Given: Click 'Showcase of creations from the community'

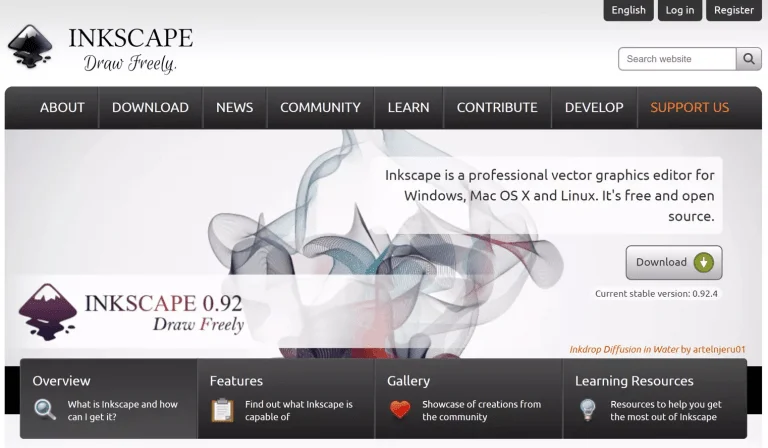Looking at the screenshot, I should (x=481, y=411).
